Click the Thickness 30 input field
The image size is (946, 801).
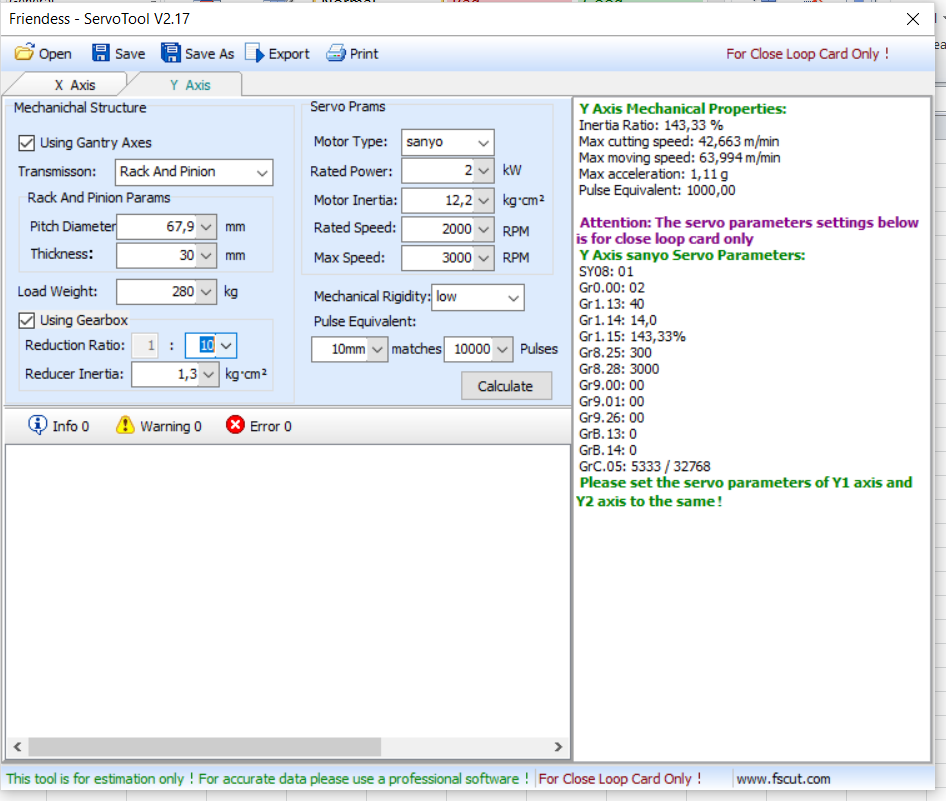click(157, 255)
